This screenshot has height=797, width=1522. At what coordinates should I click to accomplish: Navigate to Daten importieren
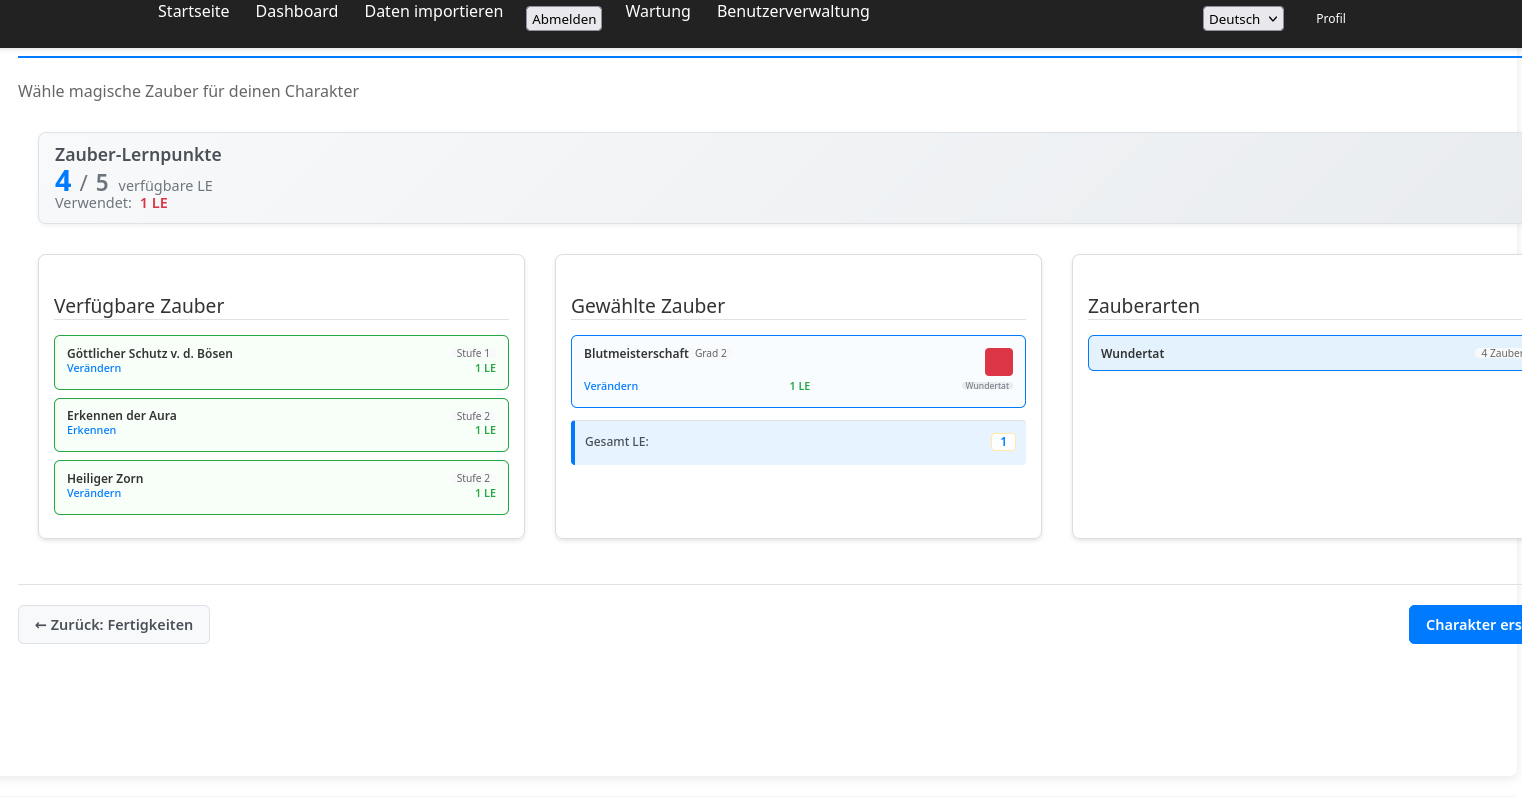coord(433,12)
